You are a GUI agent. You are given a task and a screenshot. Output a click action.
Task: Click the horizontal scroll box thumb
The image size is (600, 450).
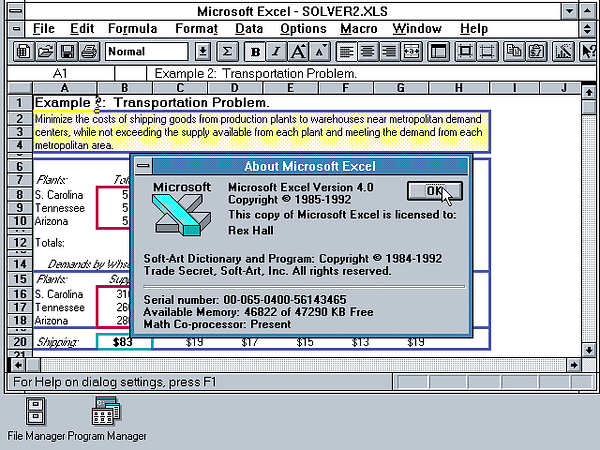click(x=33, y=365)
